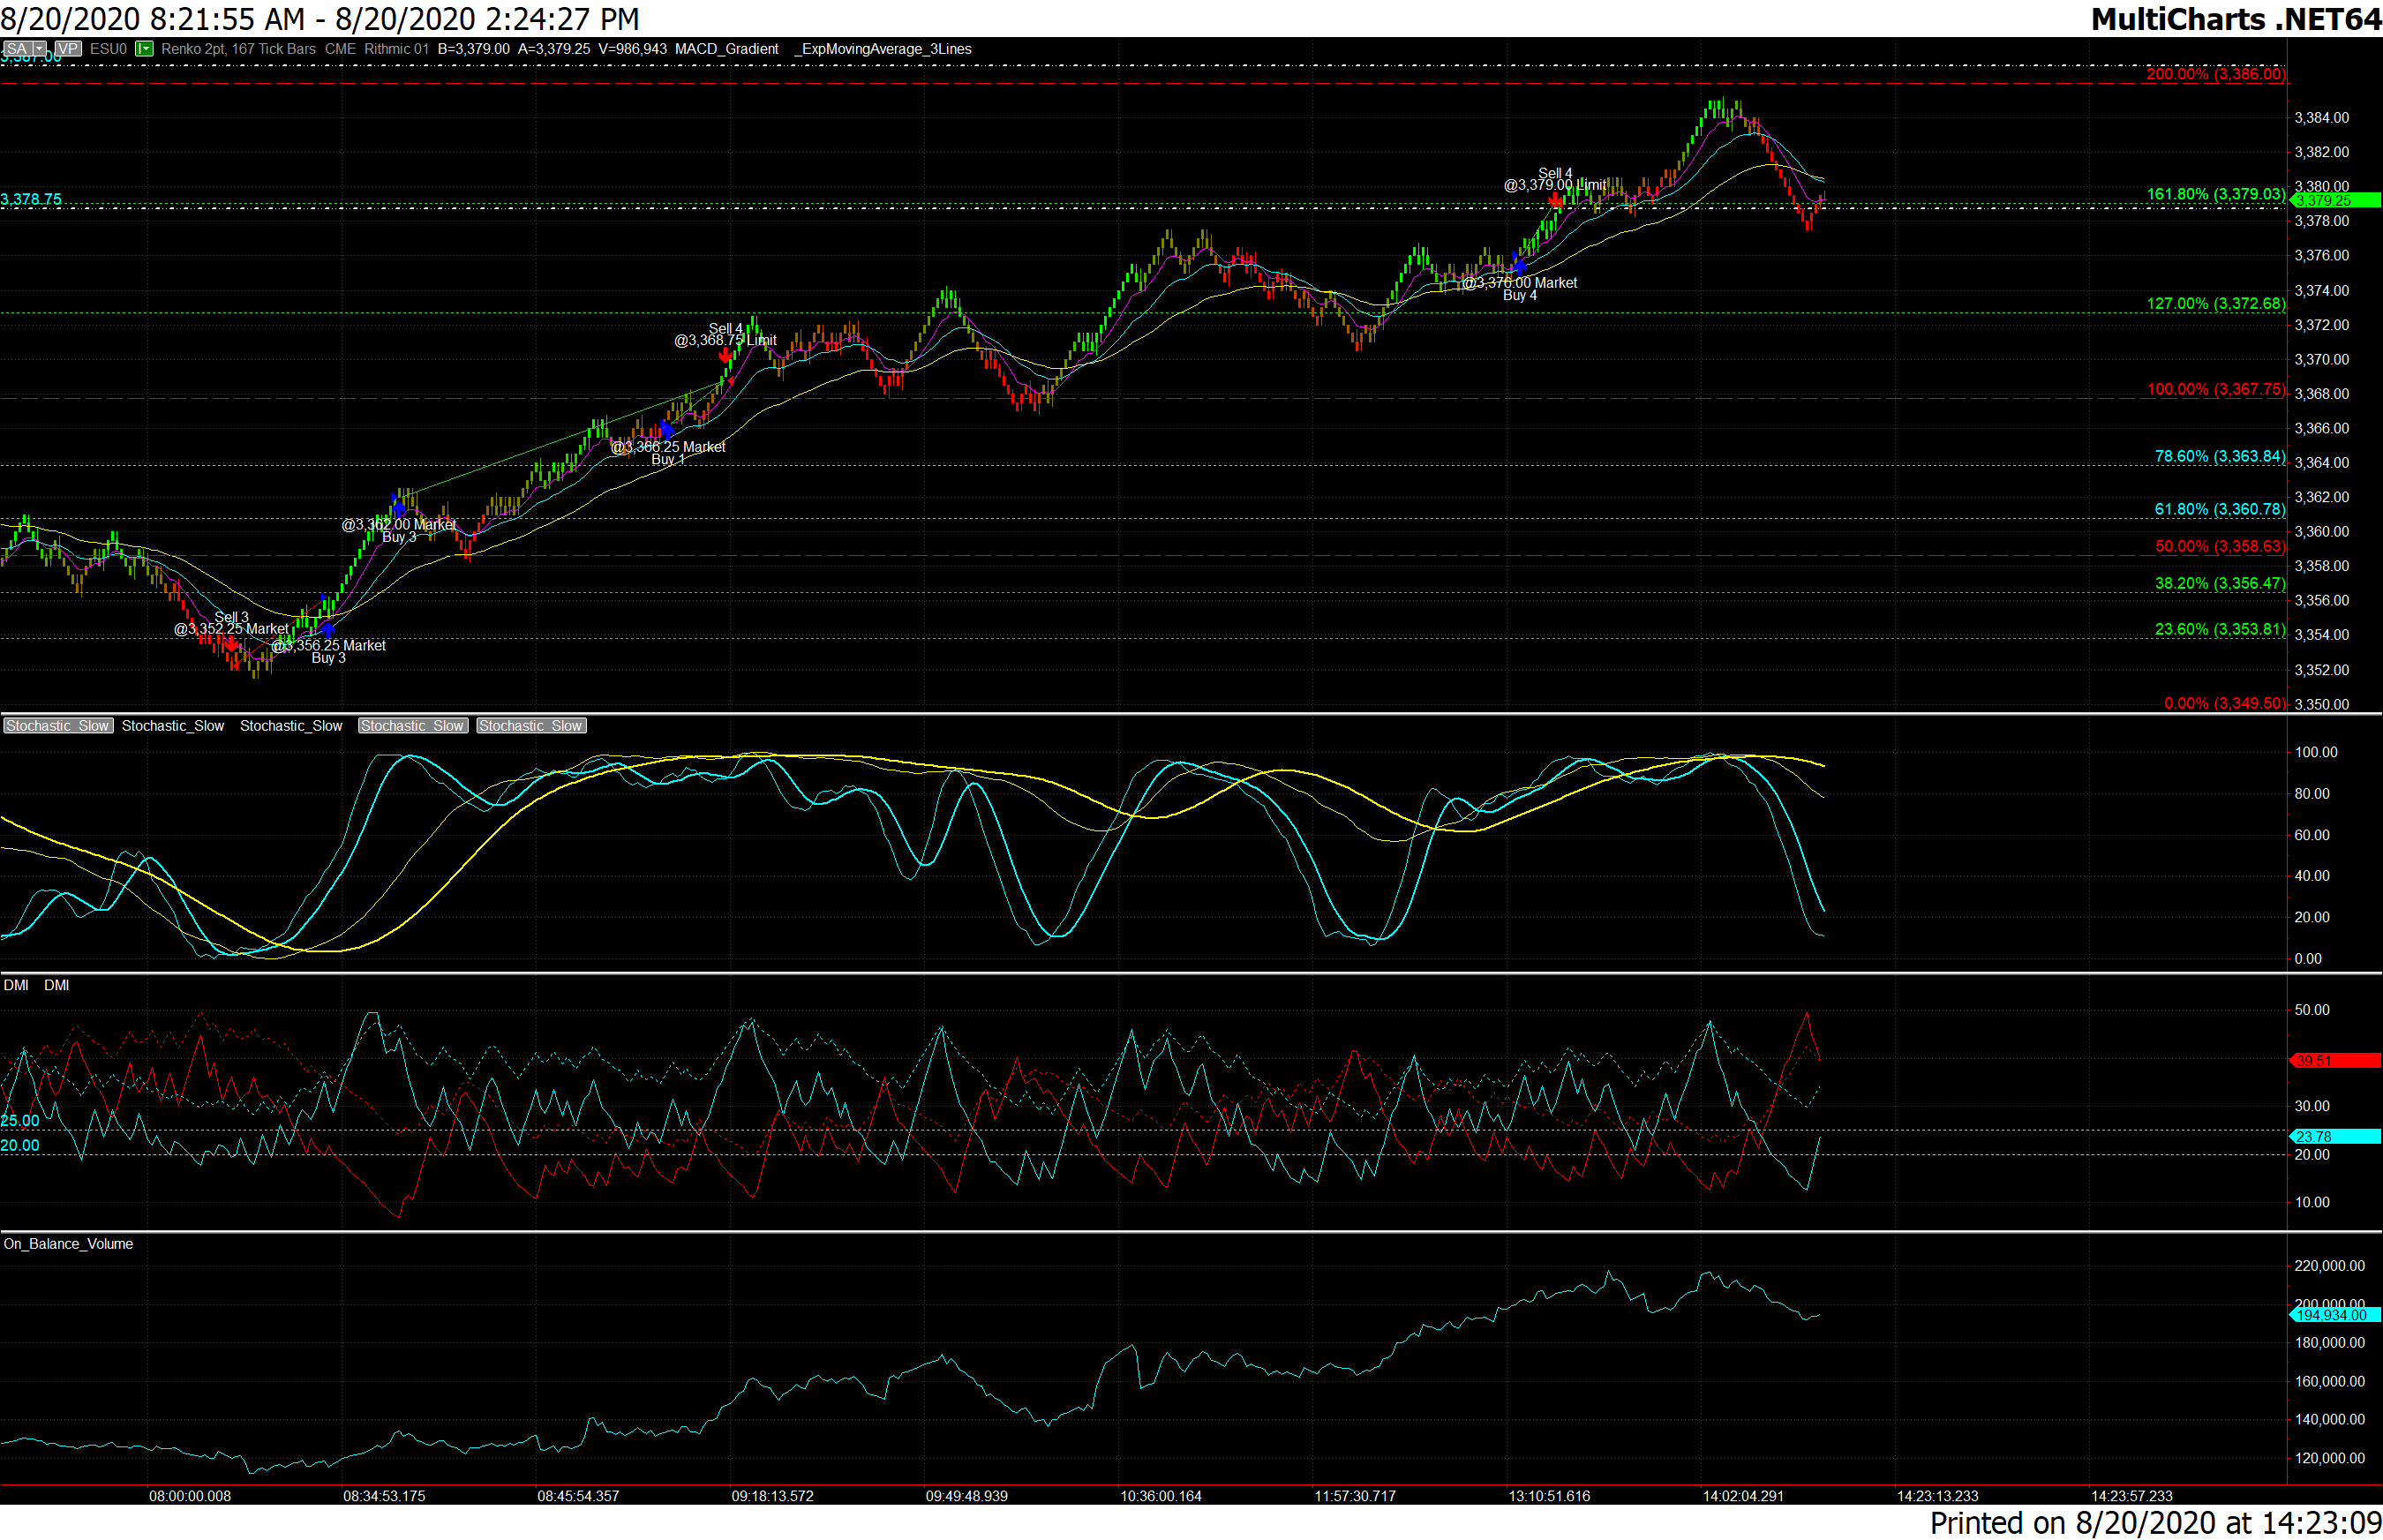Image resolution: width=2383 pixels, height=1540 pixels.
Task: Click the 09:18:13.572 time axis label
Action: (x=772, y=1496)
